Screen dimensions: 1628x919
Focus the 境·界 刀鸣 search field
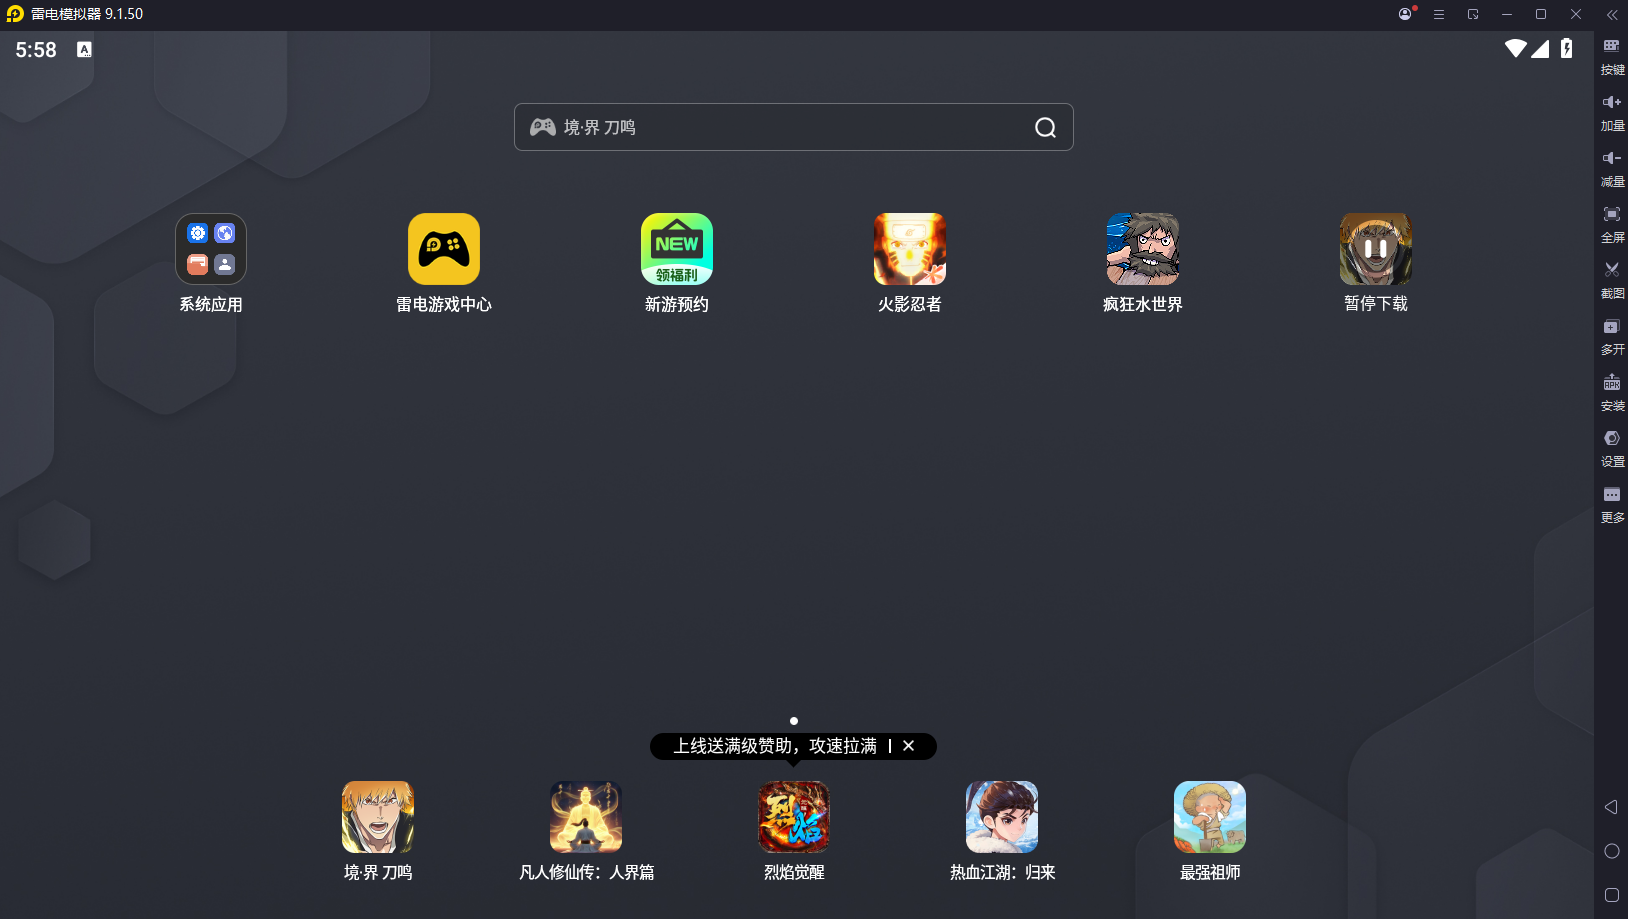pos(794,127)
